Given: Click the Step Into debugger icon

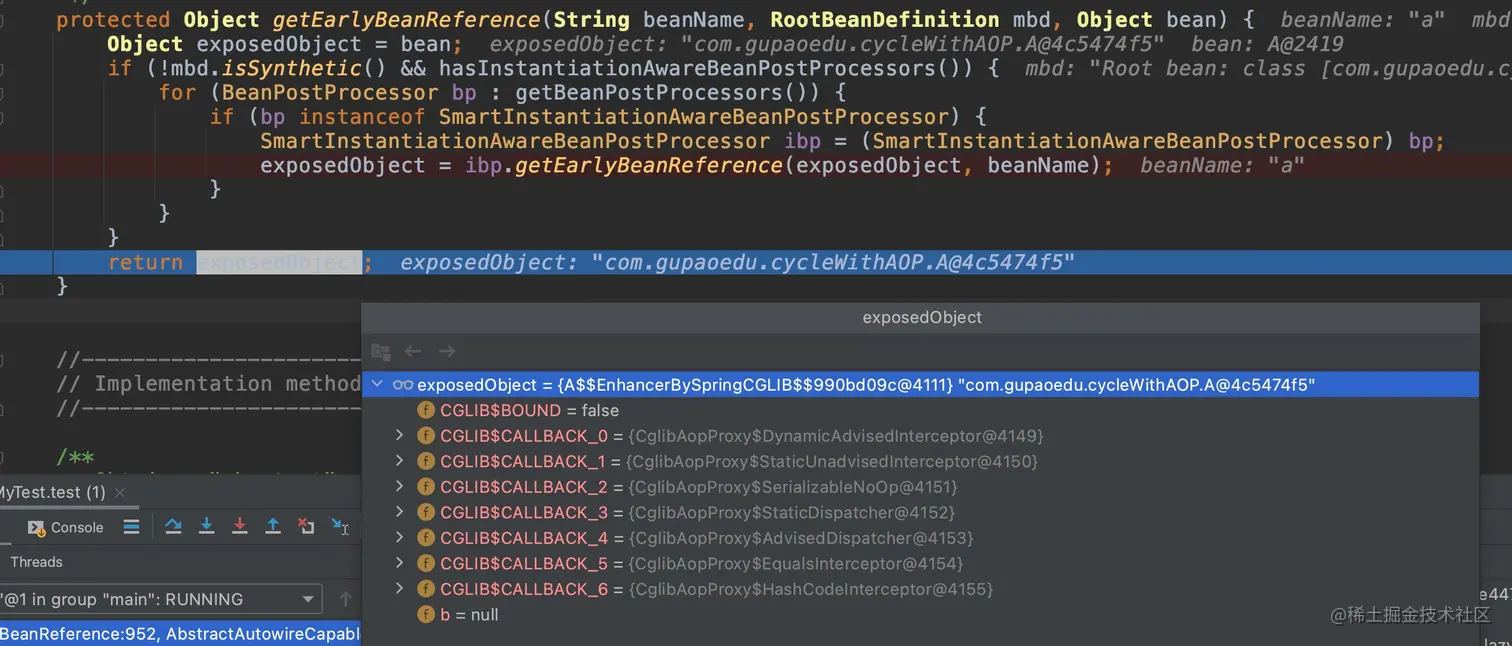Looking at the screenshot, I should (207, 526).
